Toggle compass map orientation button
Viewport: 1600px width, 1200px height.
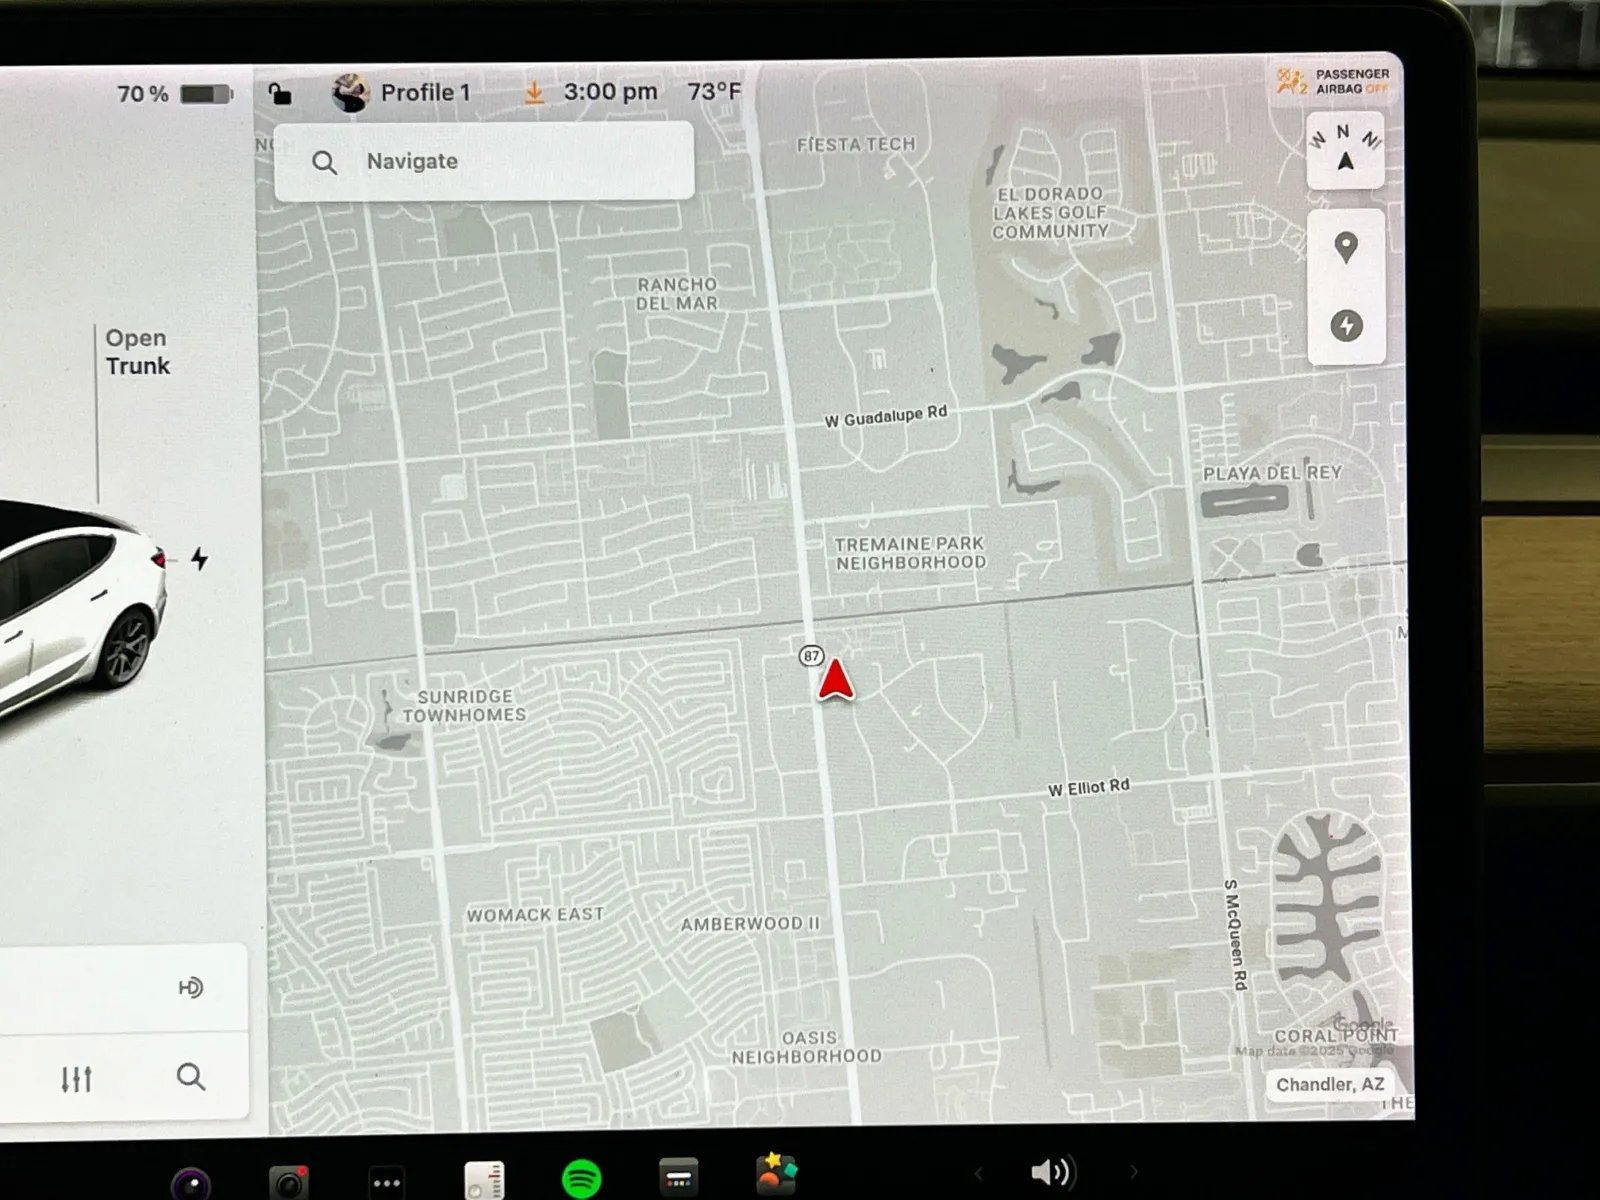1345,151
